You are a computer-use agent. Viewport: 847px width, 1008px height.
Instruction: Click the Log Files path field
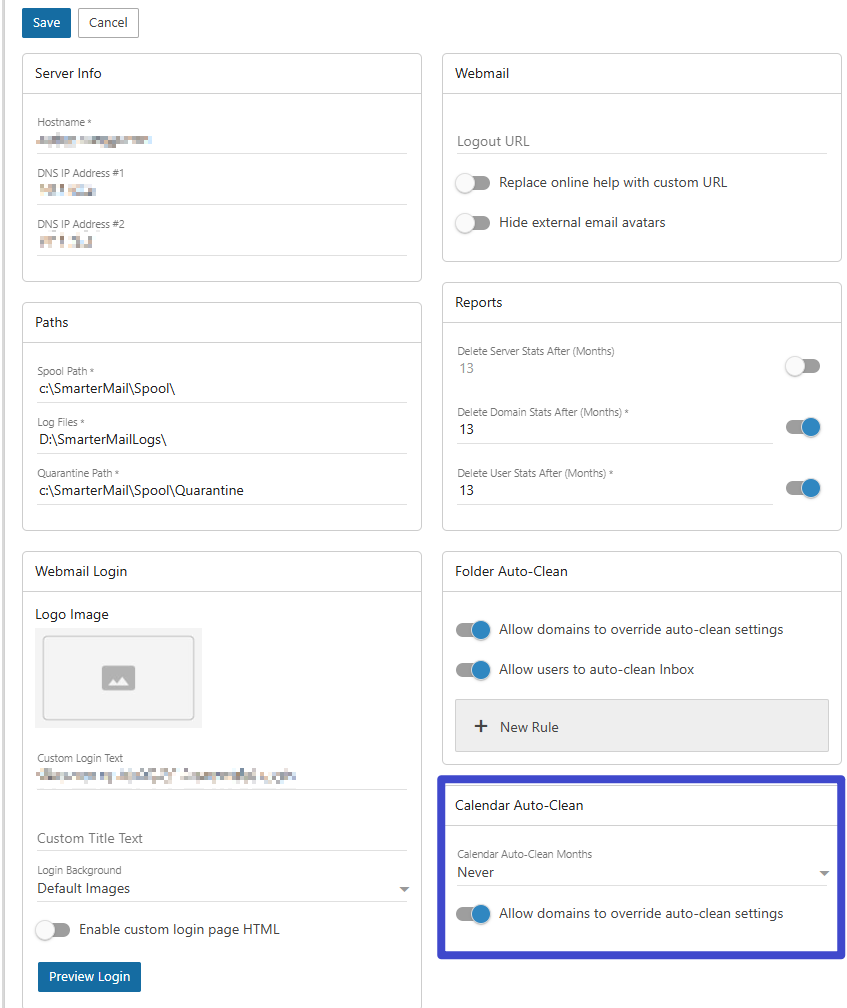[x=222, y=440]
